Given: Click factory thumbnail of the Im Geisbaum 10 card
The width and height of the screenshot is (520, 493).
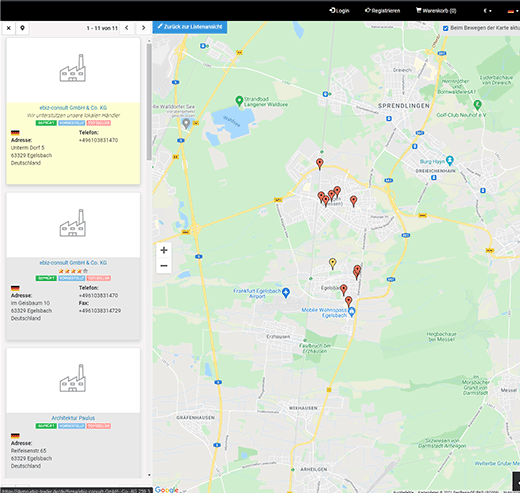Looking at the screenshot, I should click(73, 223).
